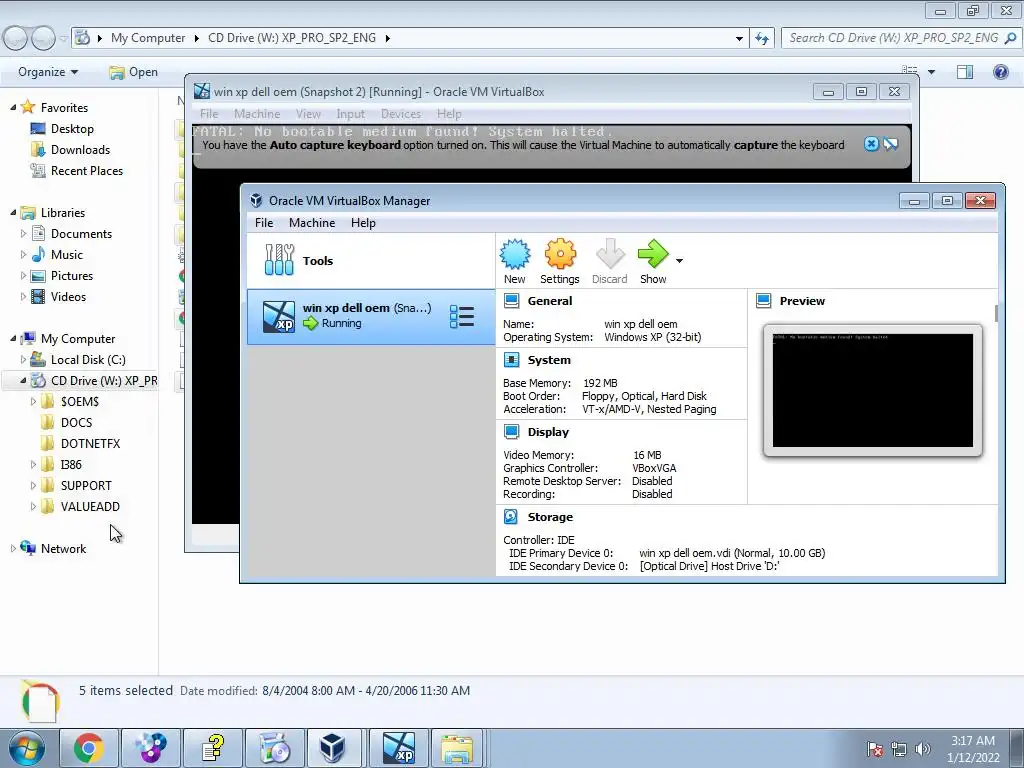Click the New machine icon in VirtualBox Manager
The image size is (1024, 768).
[515, 254]
